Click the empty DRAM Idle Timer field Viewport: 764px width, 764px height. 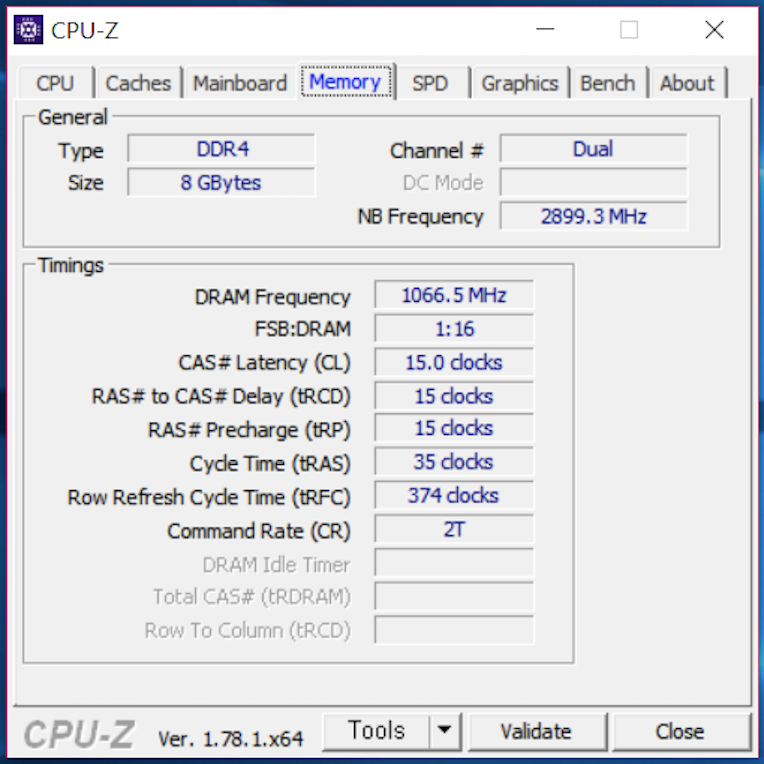(454, 562)
